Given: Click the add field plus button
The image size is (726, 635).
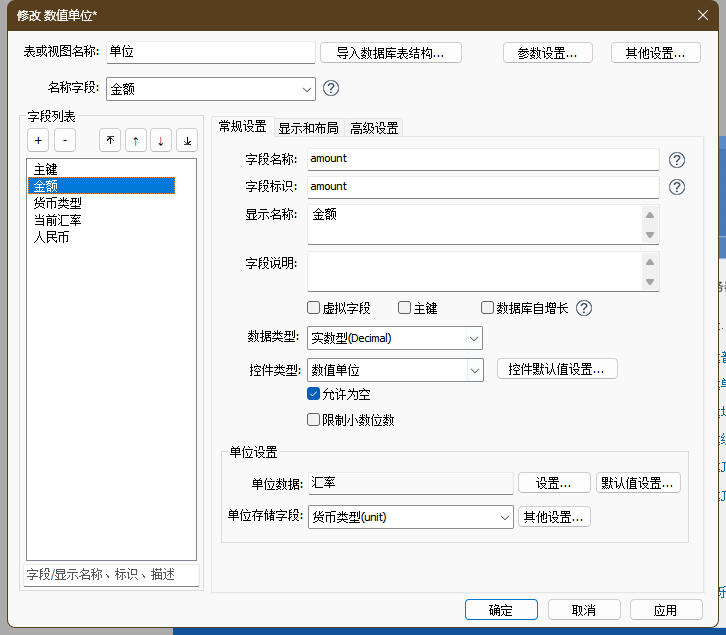Looking at the screenshot, I should click(38, 141).
